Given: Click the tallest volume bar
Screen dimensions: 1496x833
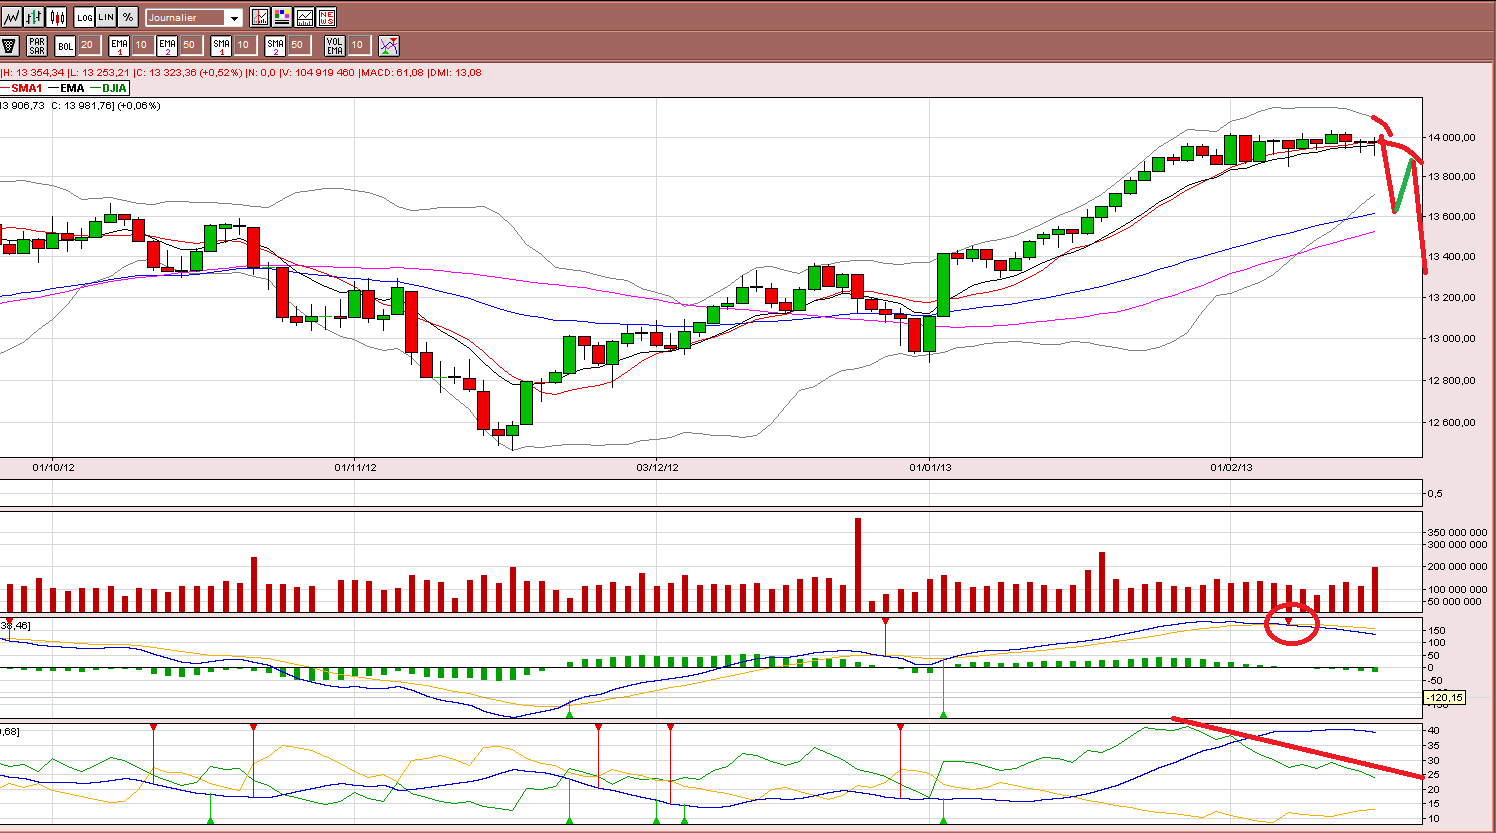Looking at the screenshot, I should [858, 565].
